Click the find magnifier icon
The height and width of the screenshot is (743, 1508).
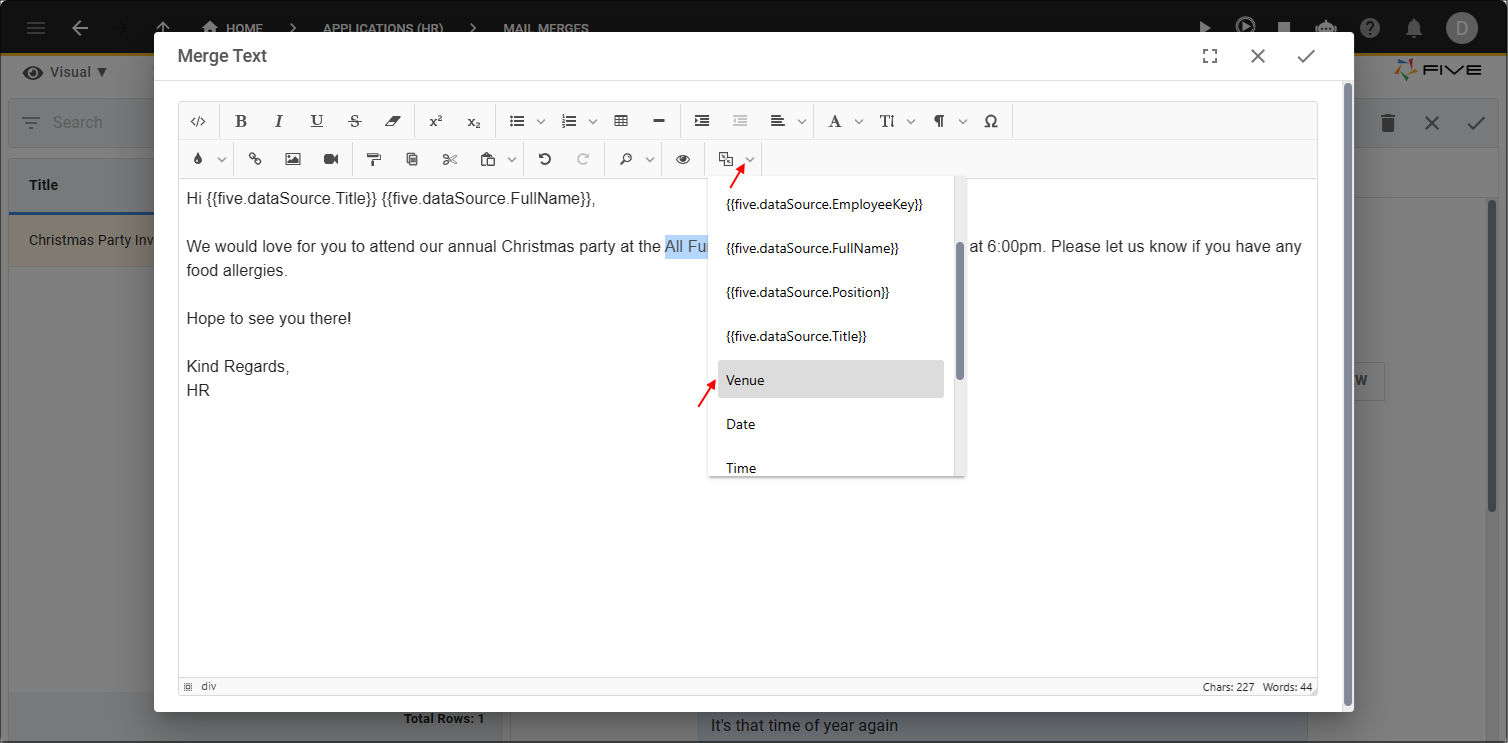[x=626, y=159]
